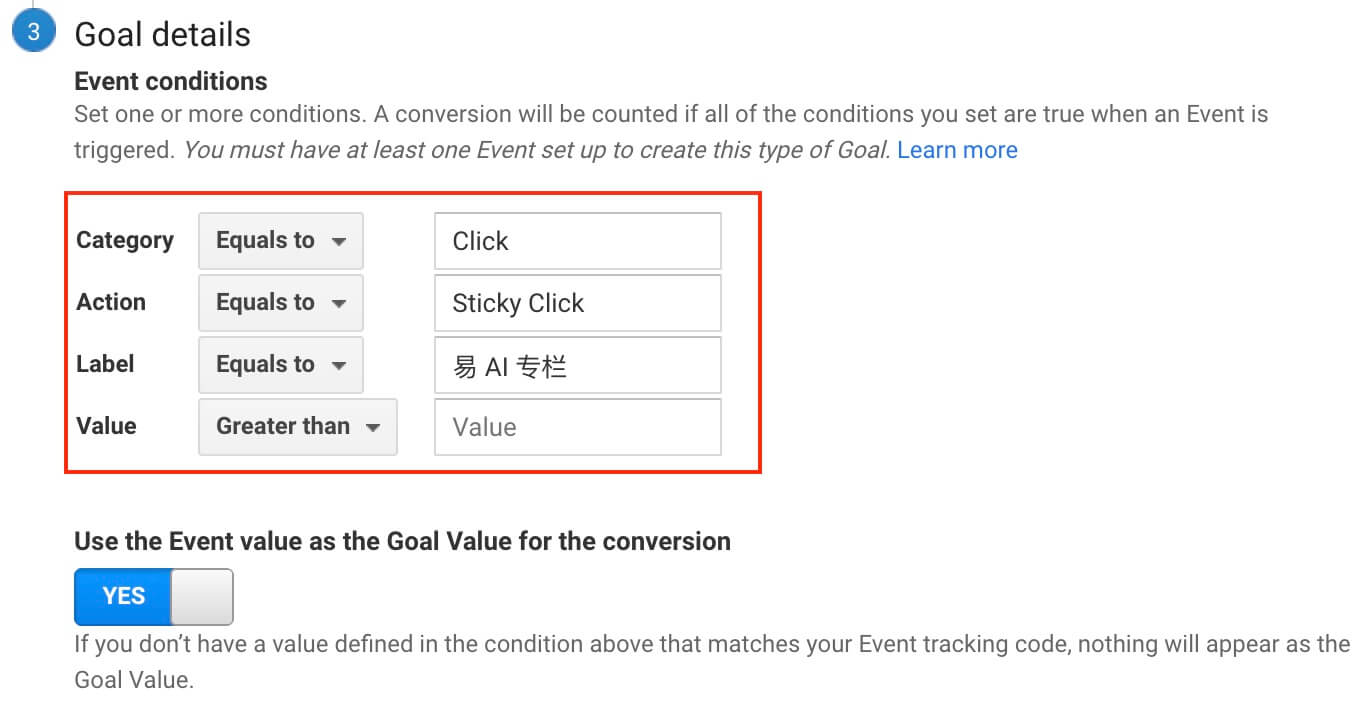Screen dimensions: 1366x720
Task: Click the Category field containing Click
Action: coord(578,241)
